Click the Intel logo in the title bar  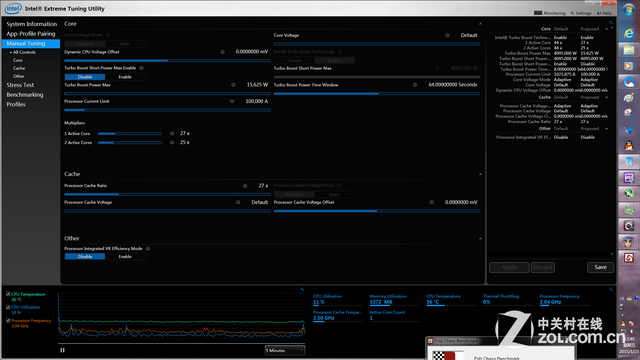[13, 8]
